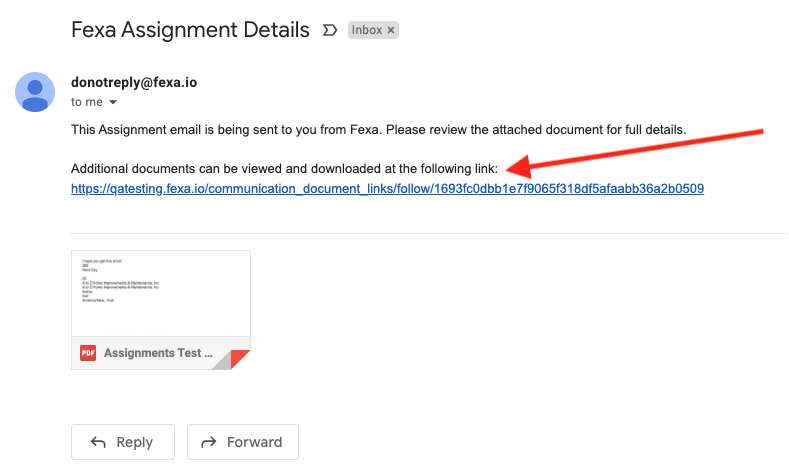Click the left-curved reply arrow icon
Screen dimensions: 789x476
point(98,442)
